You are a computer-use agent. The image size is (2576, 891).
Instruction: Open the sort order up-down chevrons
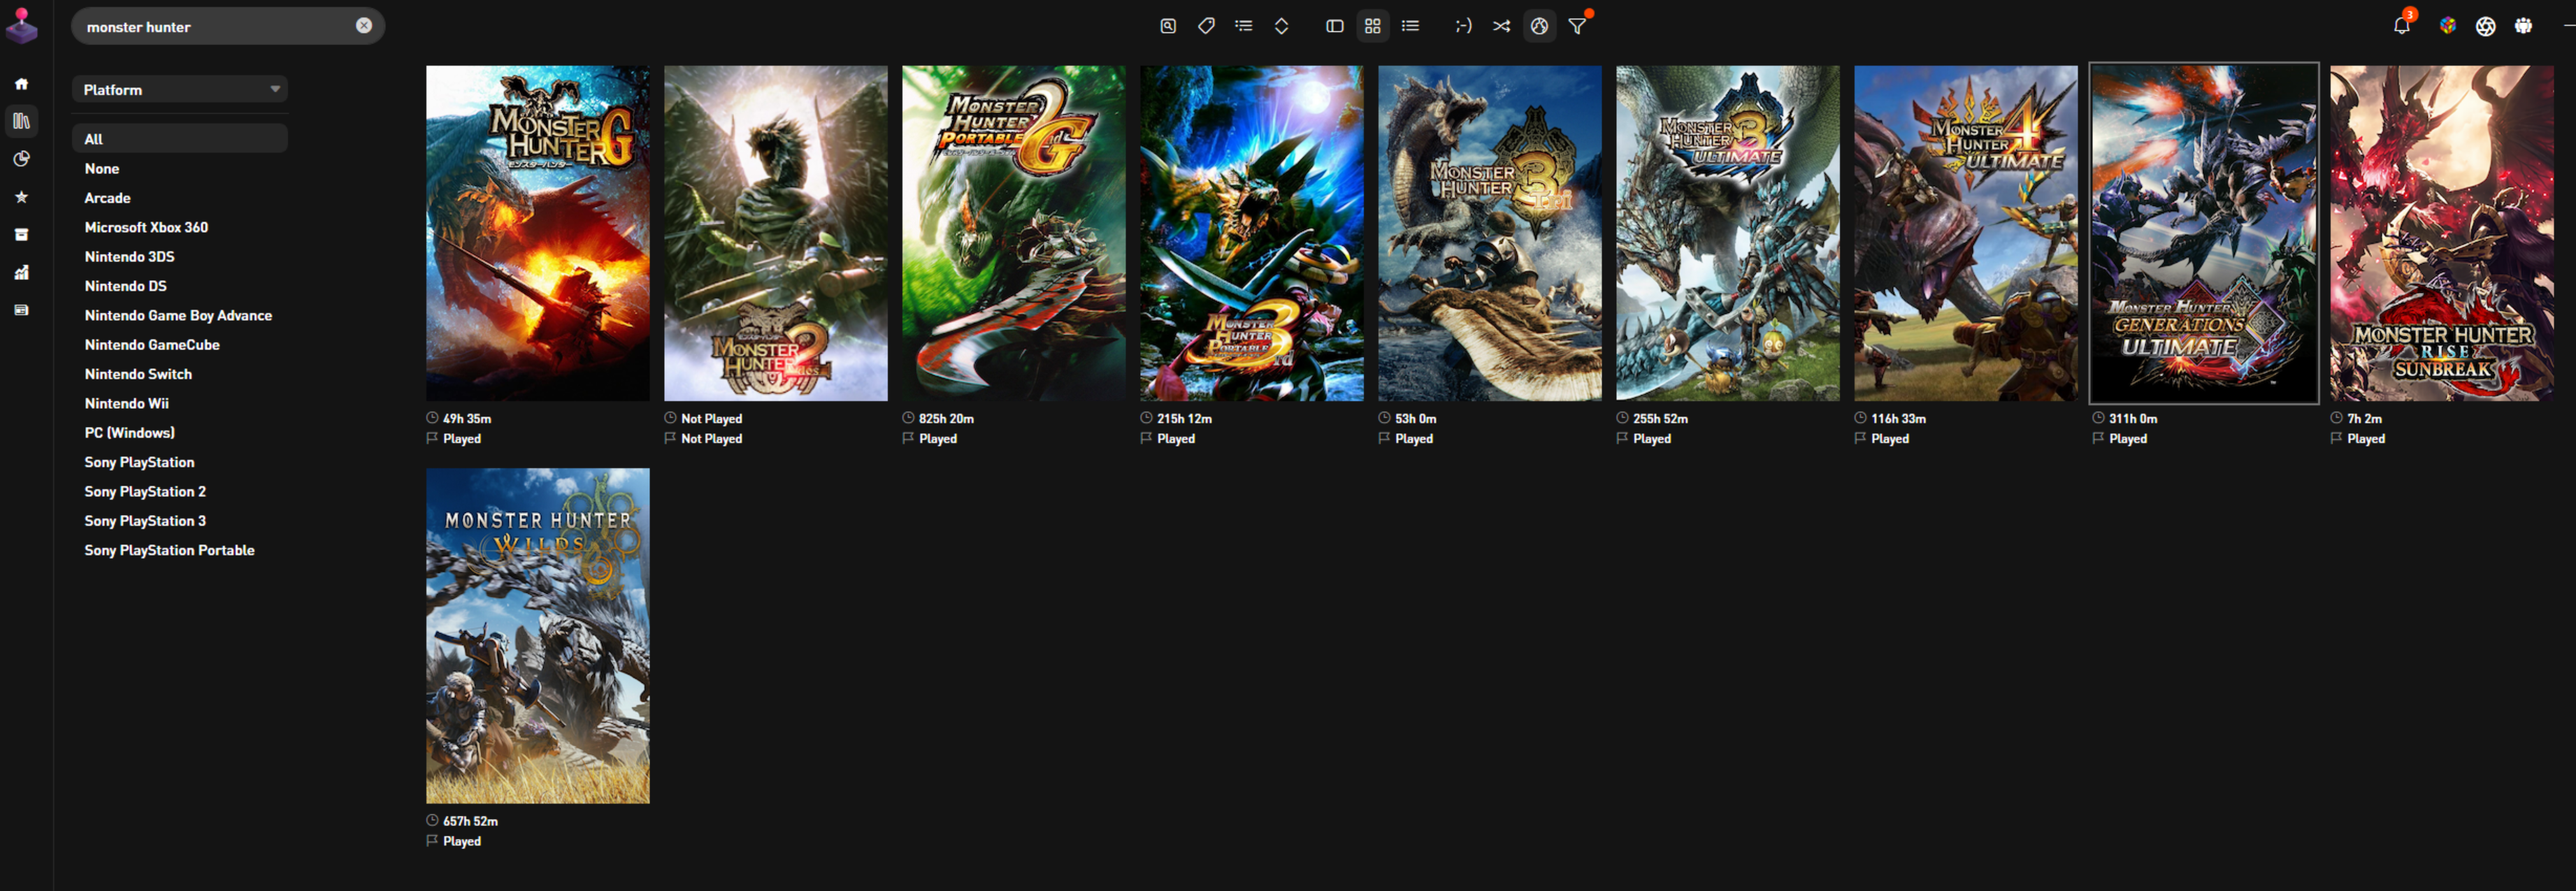pyautogui.click(x=1281, y=26)
